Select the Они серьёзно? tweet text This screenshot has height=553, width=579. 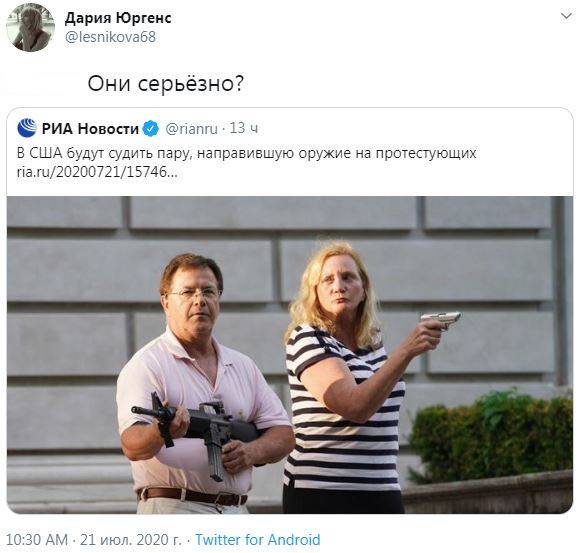pyautogui.click(x=166, y=84)
